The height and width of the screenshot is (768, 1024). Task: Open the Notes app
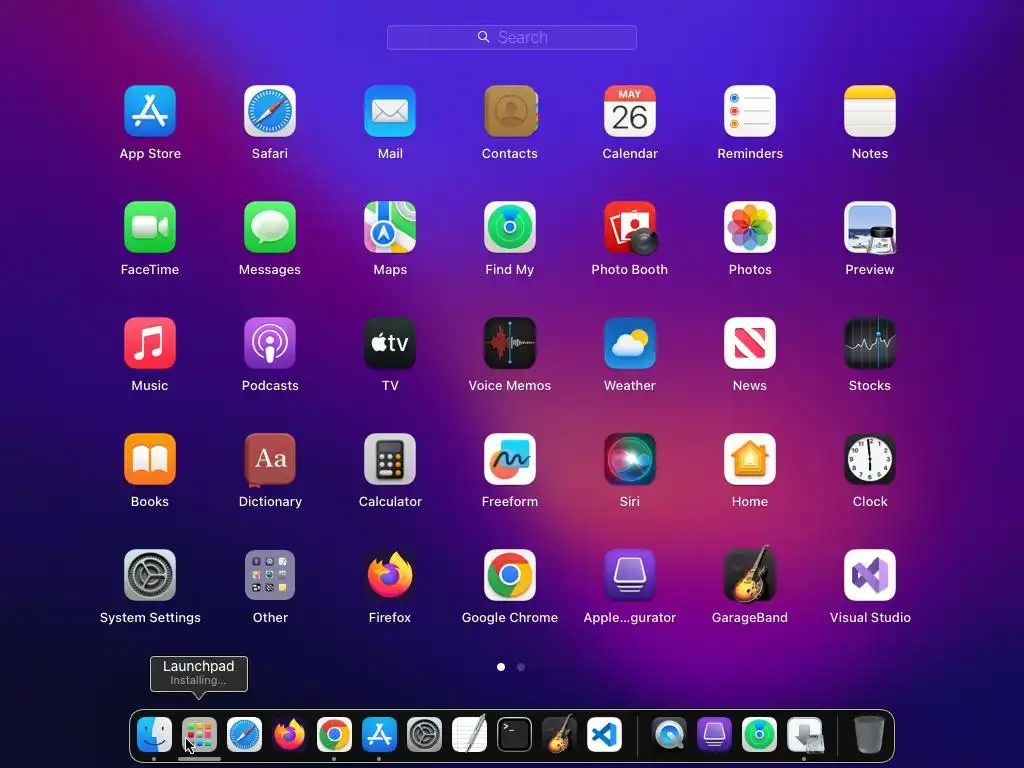[x=870, y=111]
